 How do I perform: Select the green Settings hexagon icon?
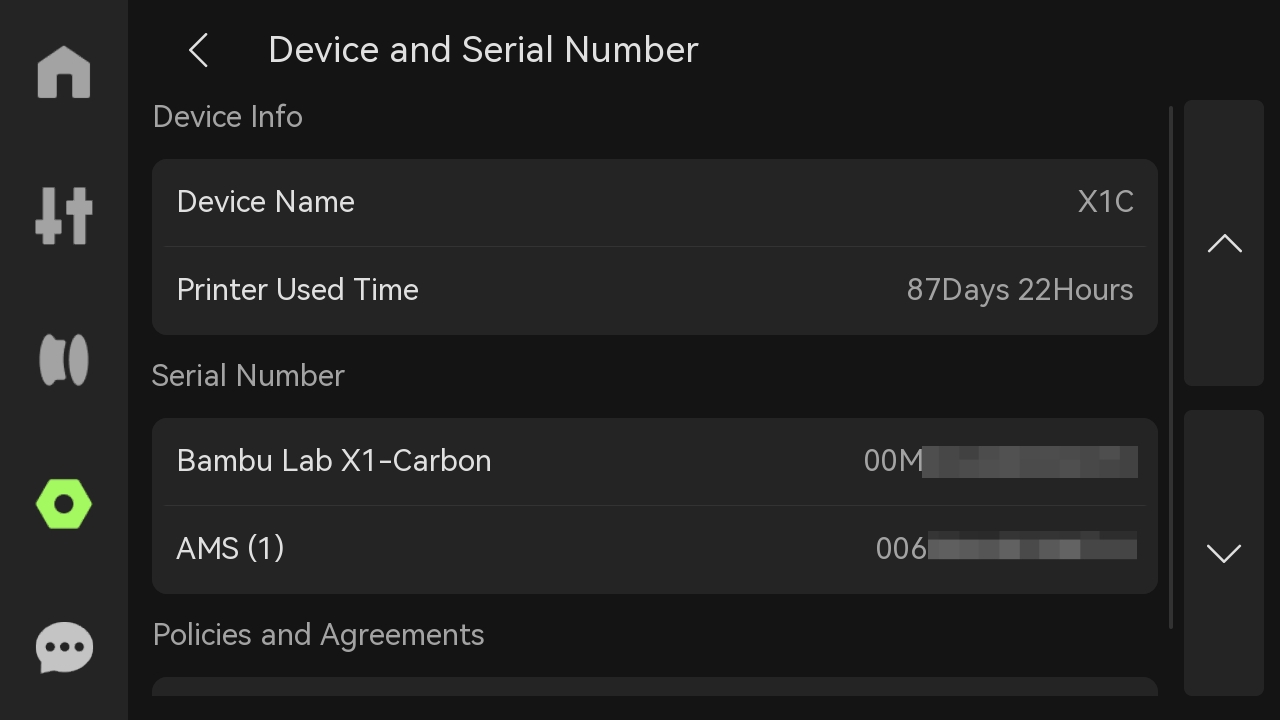click(64, 504)
